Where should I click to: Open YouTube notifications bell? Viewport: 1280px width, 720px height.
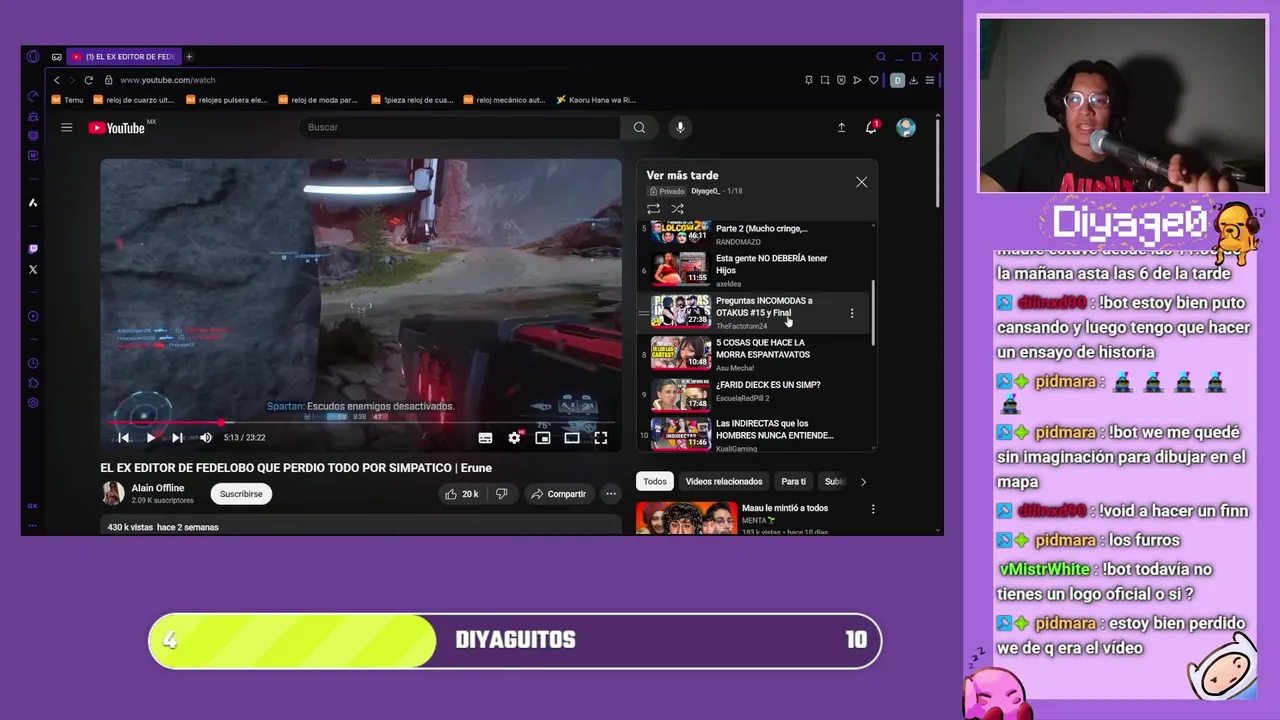[x=872, y=127]
